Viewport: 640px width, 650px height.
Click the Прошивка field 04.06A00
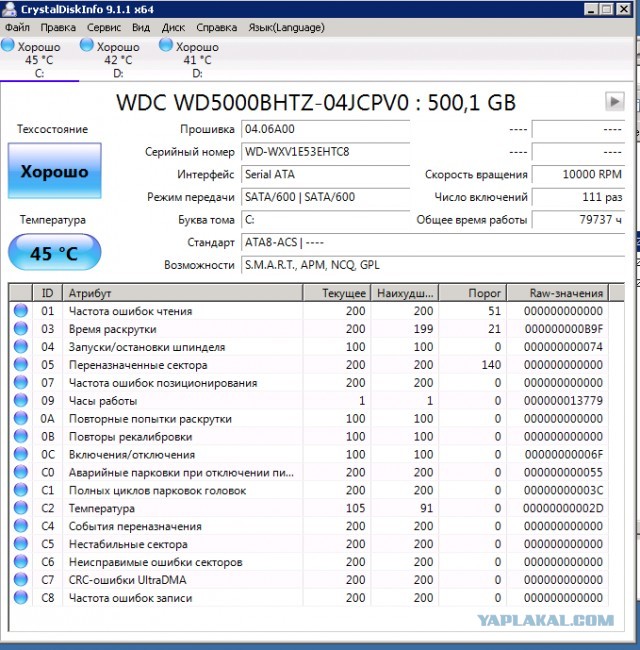click(x=325, y=129)
